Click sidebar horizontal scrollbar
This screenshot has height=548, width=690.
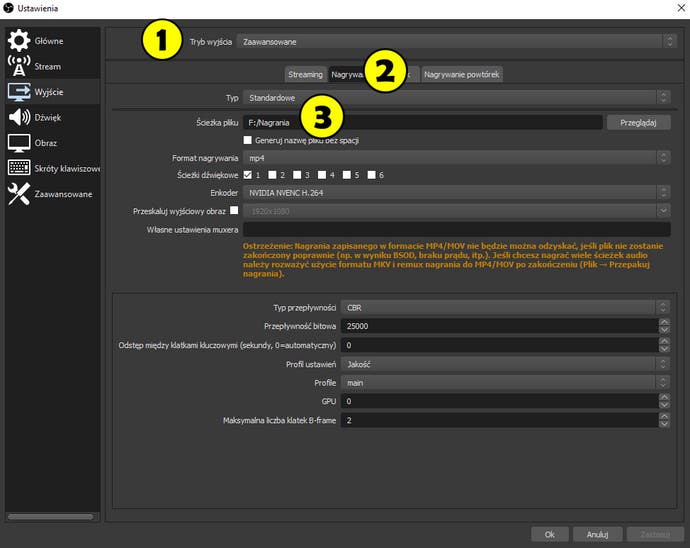(x=51, y=517)
